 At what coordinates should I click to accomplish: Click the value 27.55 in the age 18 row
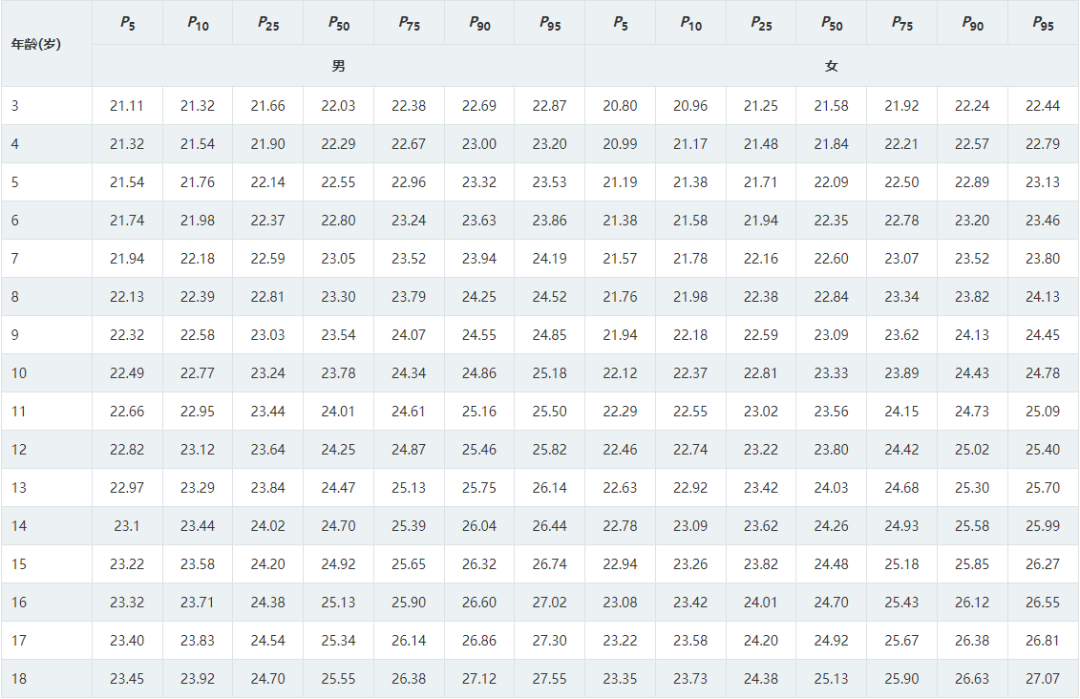pos(549,679)
